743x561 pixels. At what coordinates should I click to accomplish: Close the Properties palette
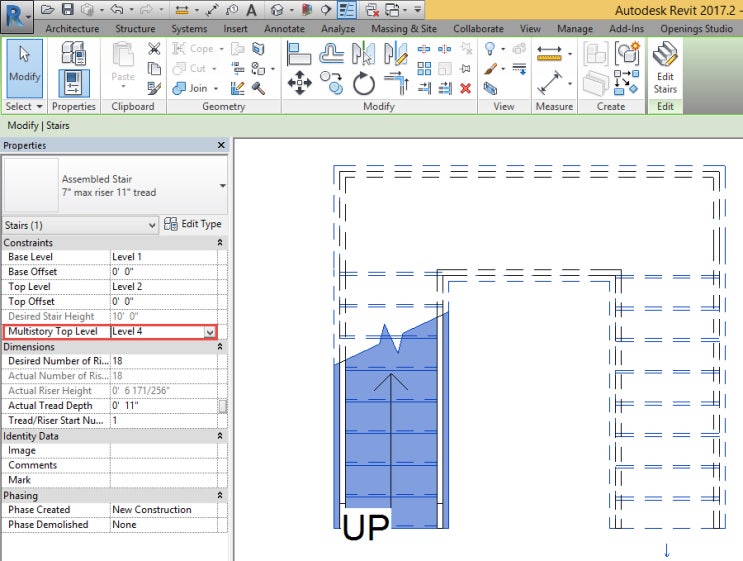click(221, 145)
